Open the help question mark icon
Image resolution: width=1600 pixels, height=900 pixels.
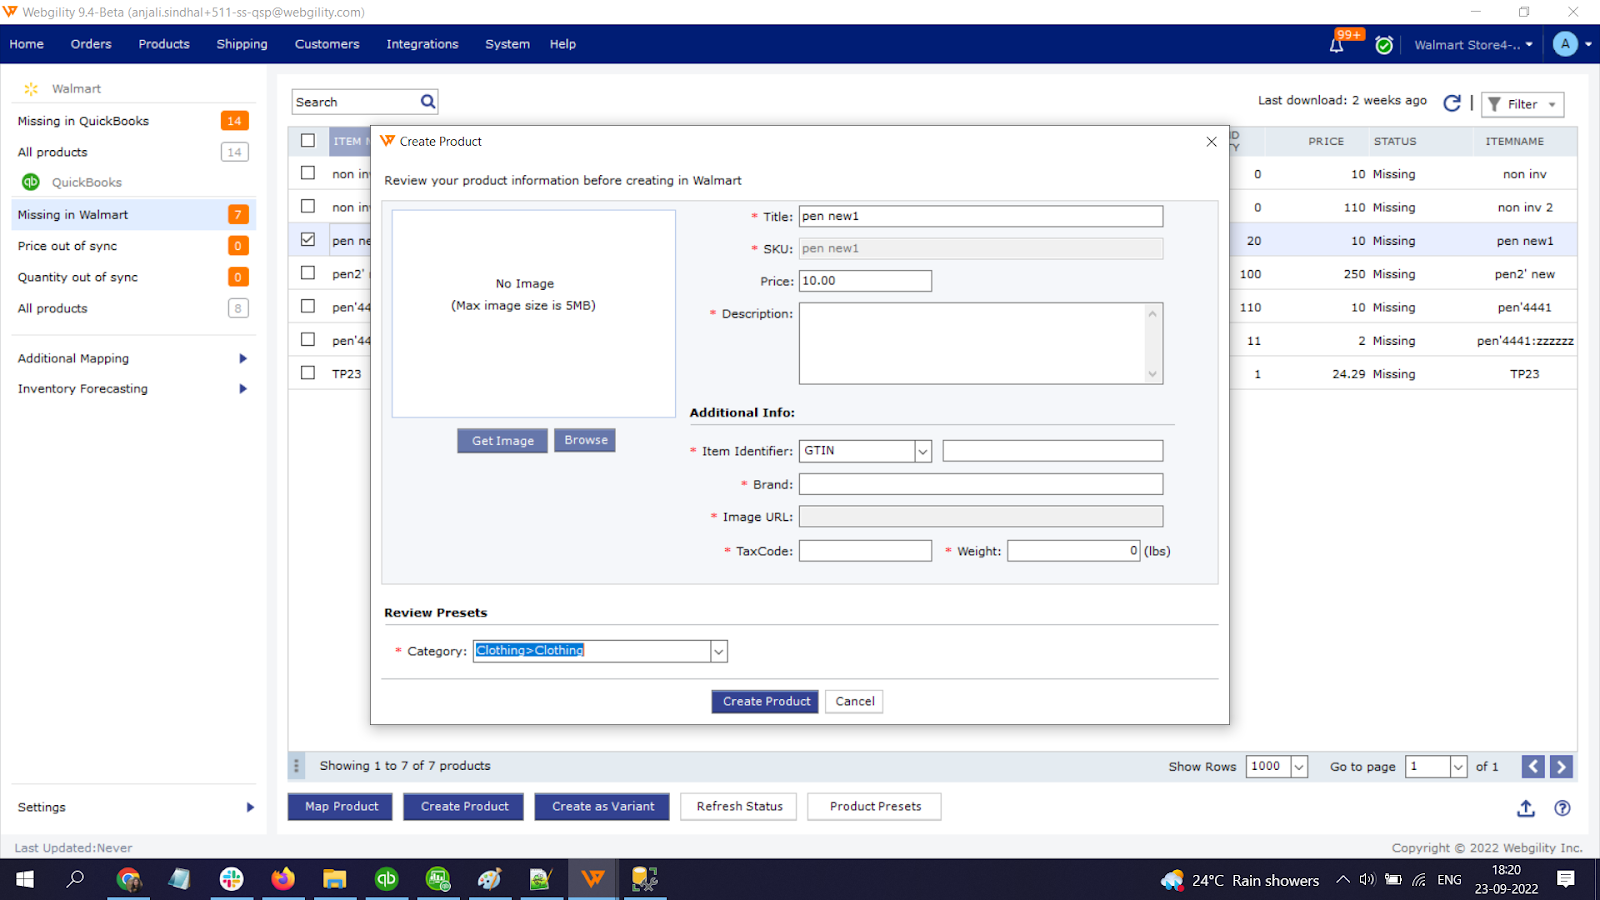click(x=1562, y=808)
